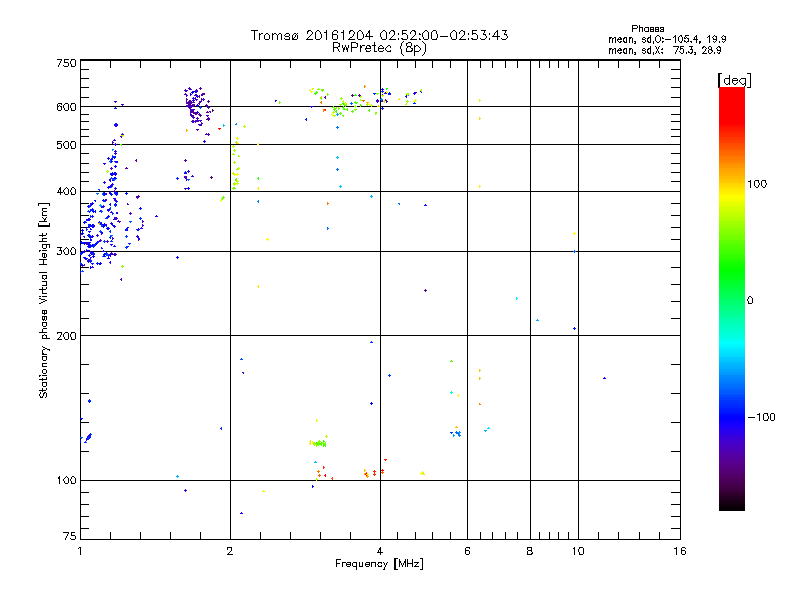800x600 pixels.
Task: Select the 'mean, sd,X: 75.3, 28.9' statistic line
Action: pyautogui.click(x=664, y=50)
